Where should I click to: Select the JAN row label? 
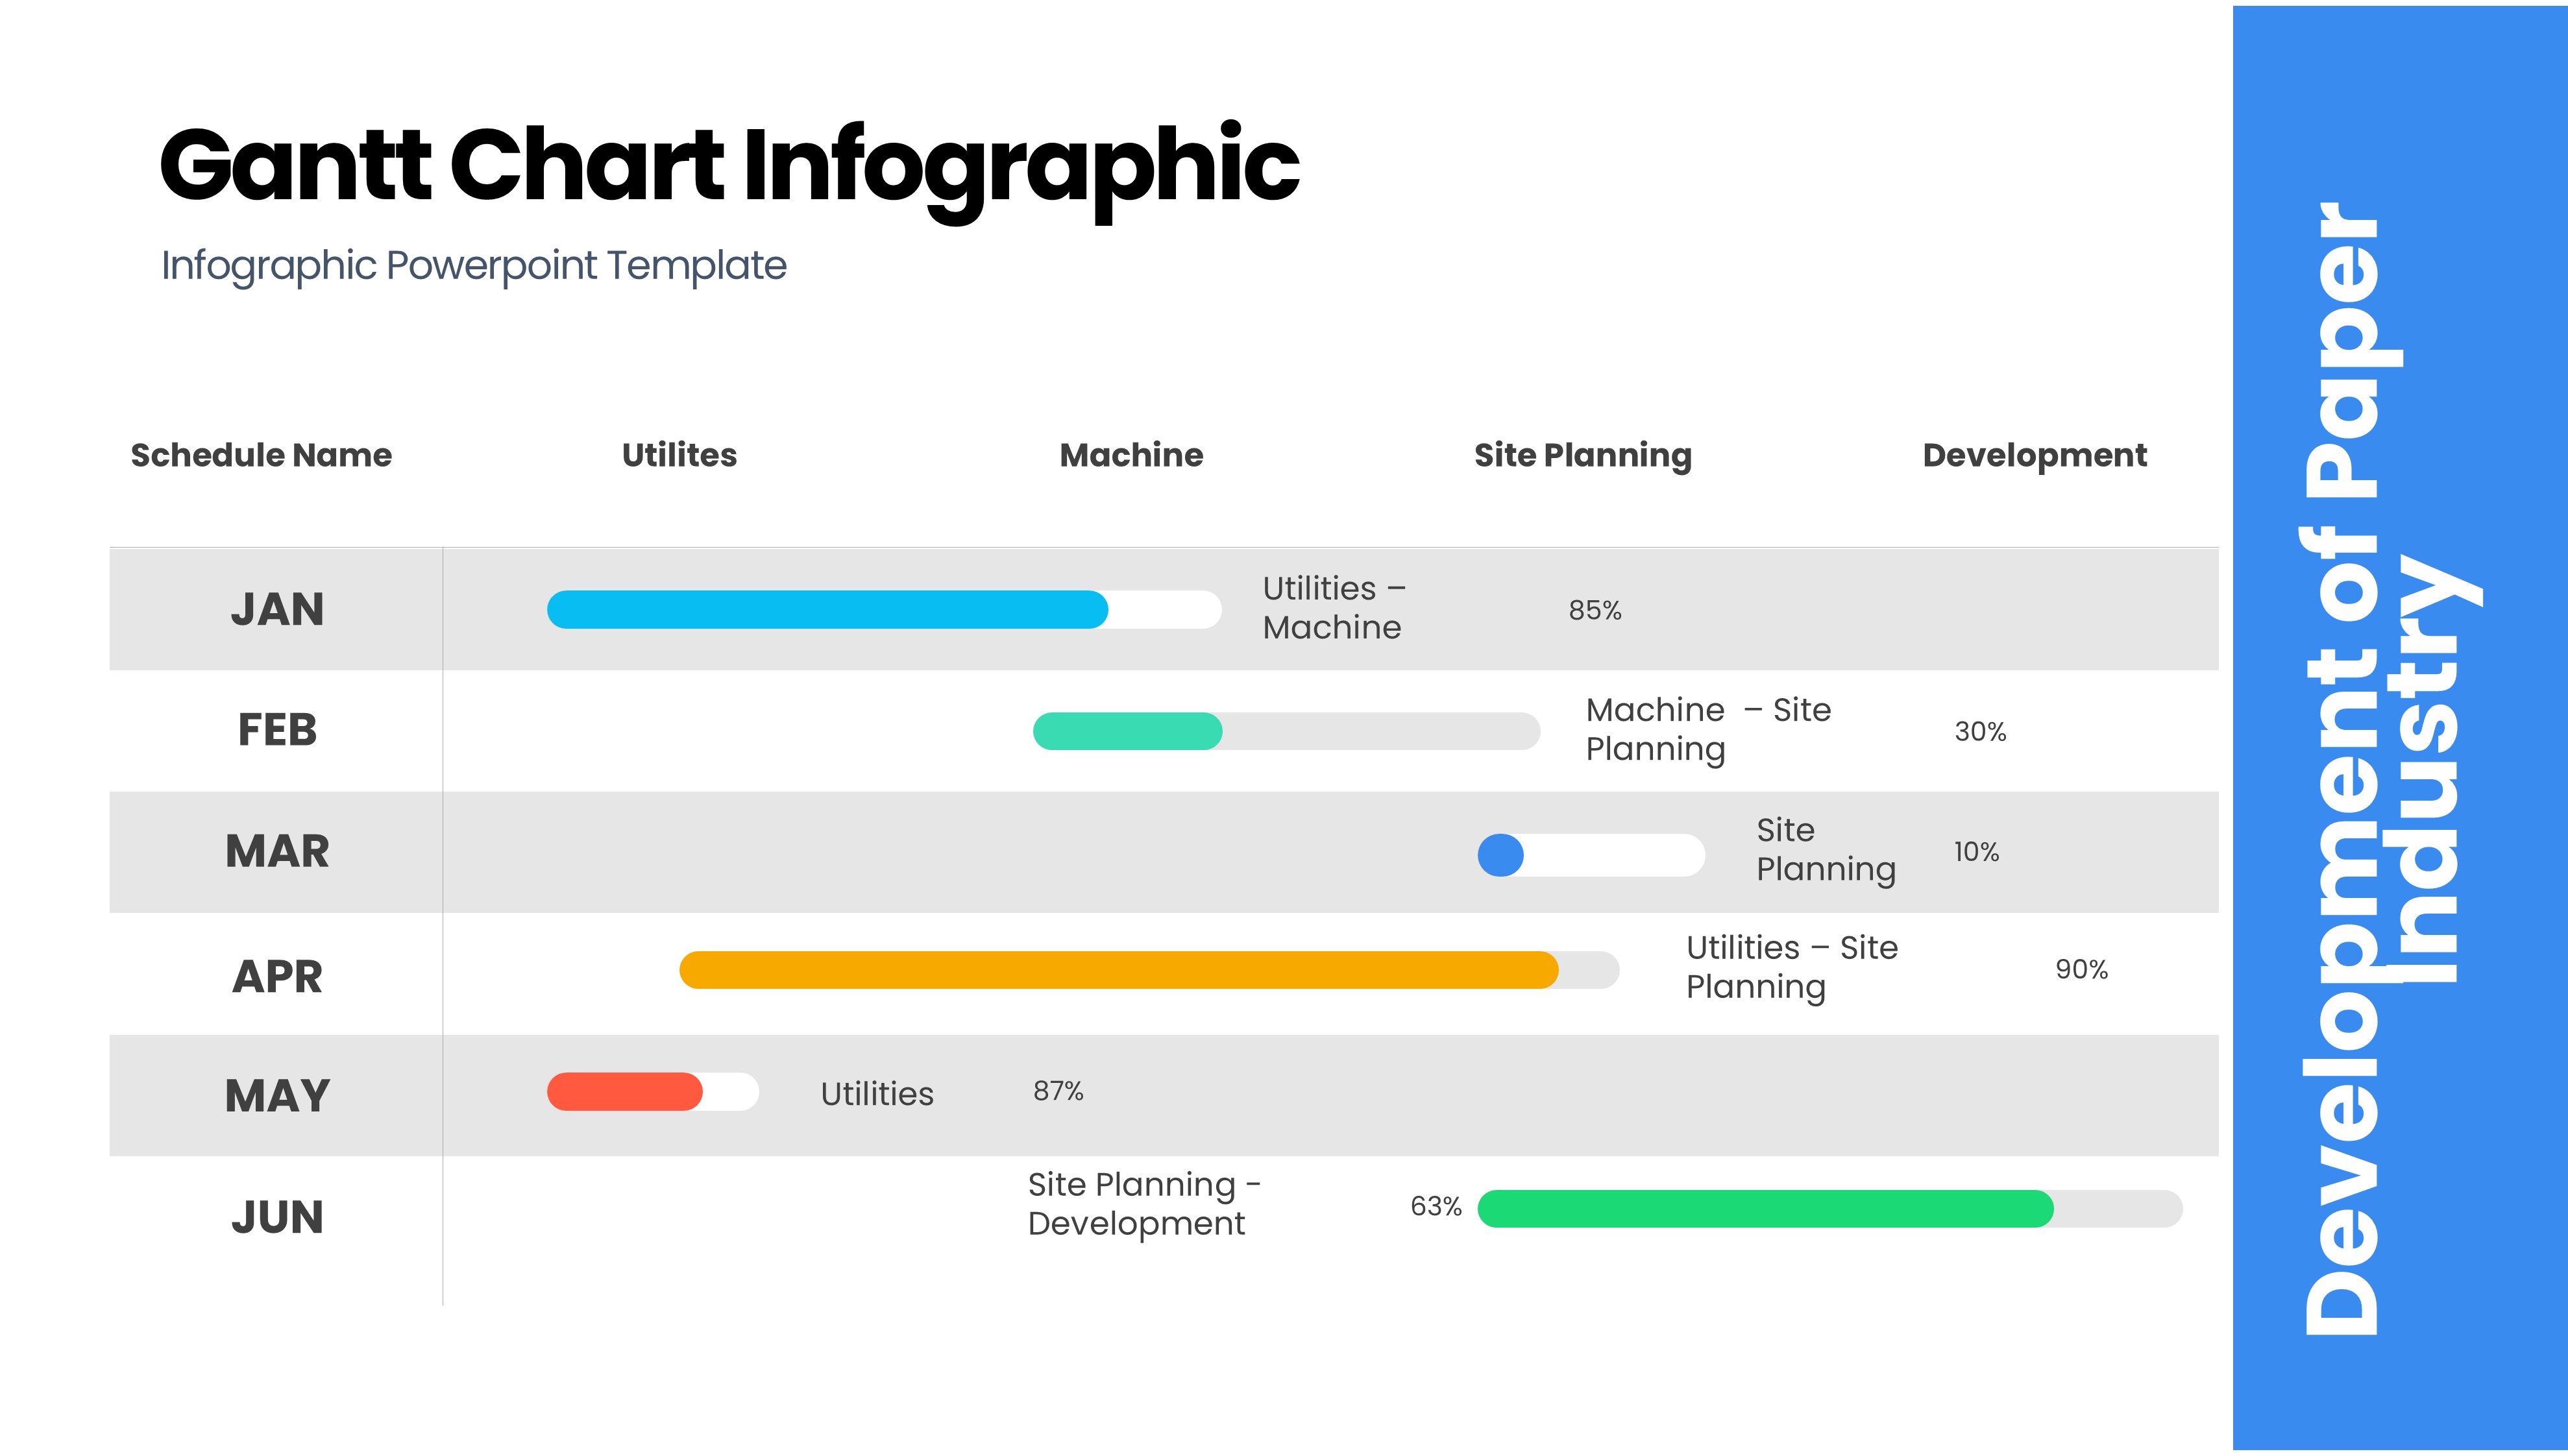[277, 610]
